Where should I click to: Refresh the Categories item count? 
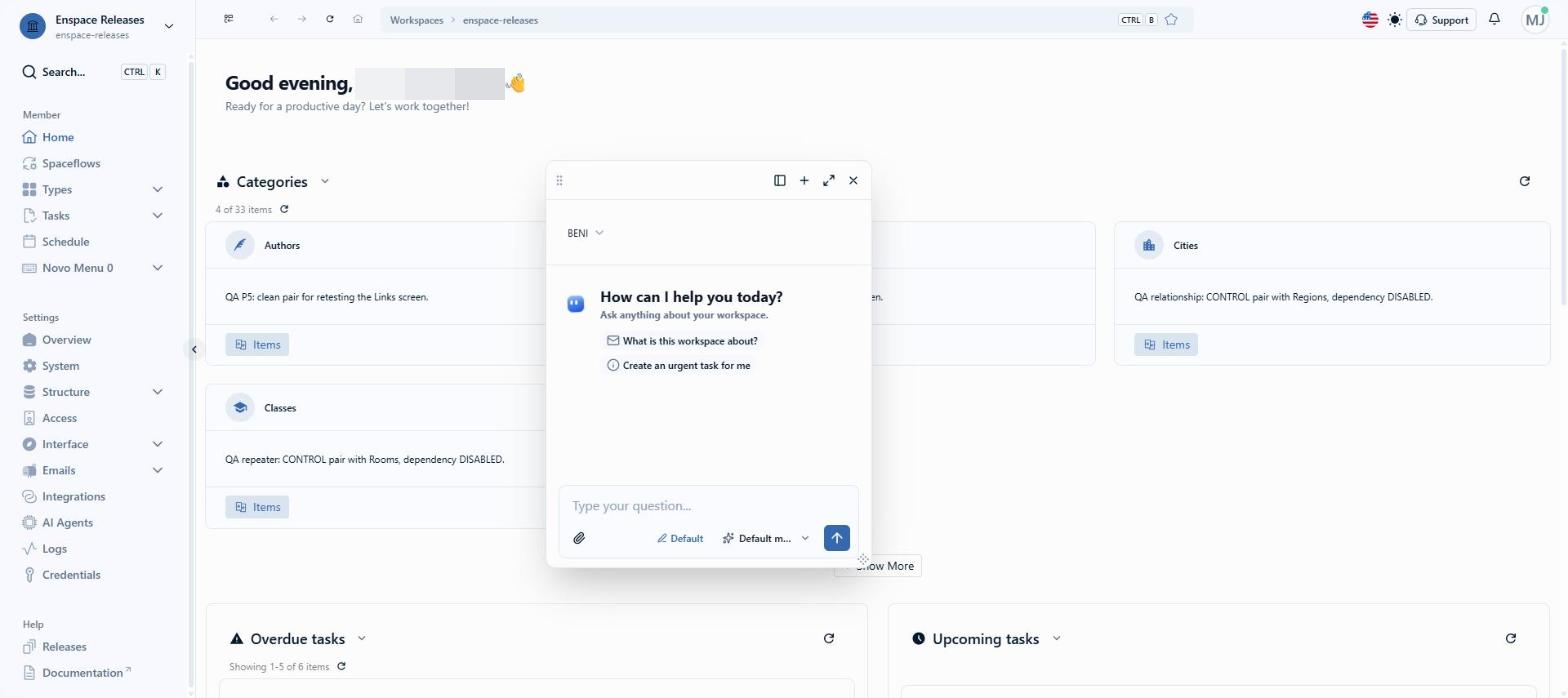(x=284, y=209)
